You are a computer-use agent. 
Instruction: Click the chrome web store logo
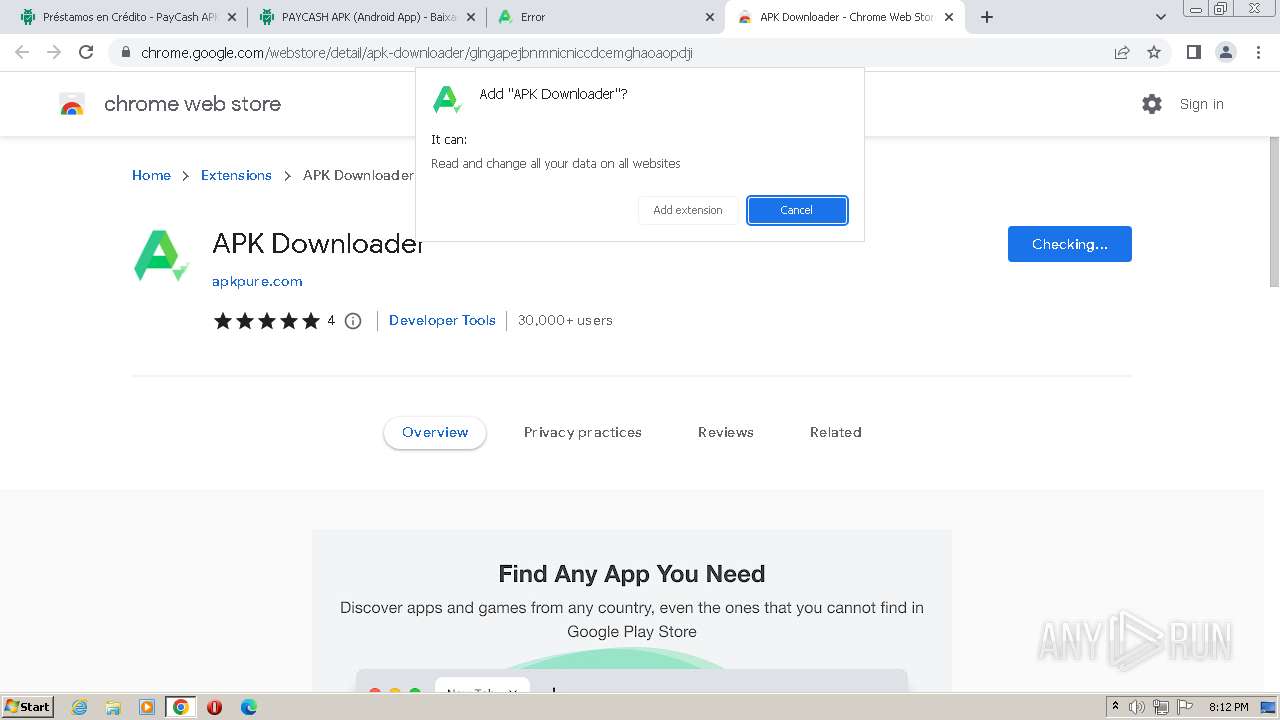click(x=170, y=104)
